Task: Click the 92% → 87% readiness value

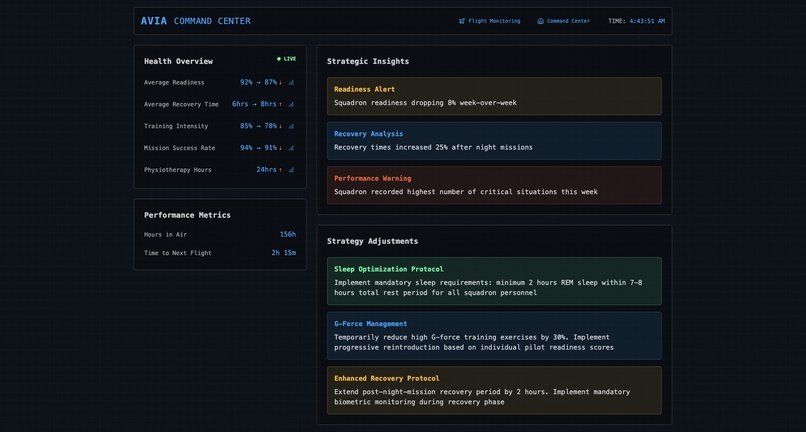Action: (258, 82)
